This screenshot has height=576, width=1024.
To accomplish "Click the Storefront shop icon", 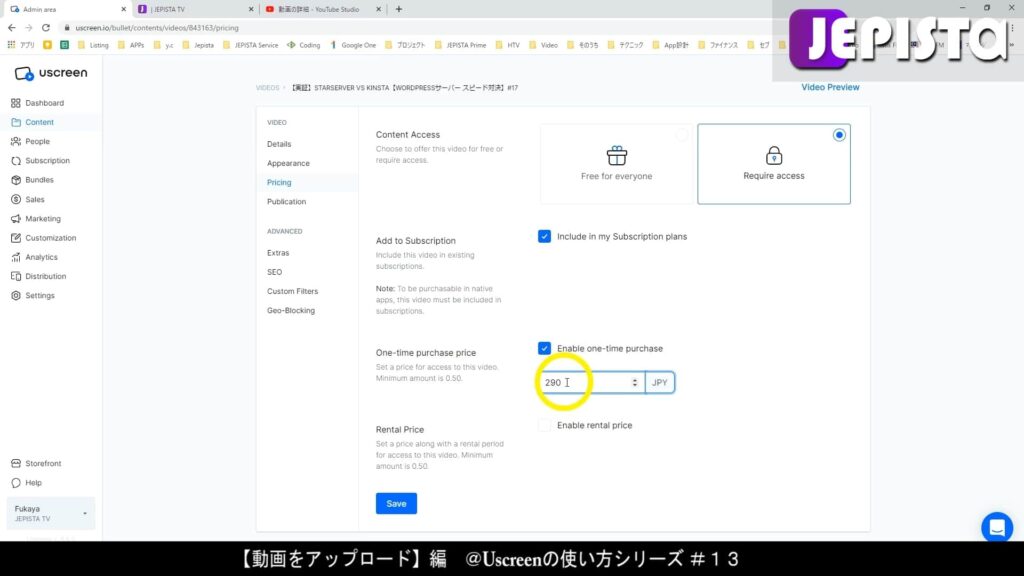I will [16, 464].
